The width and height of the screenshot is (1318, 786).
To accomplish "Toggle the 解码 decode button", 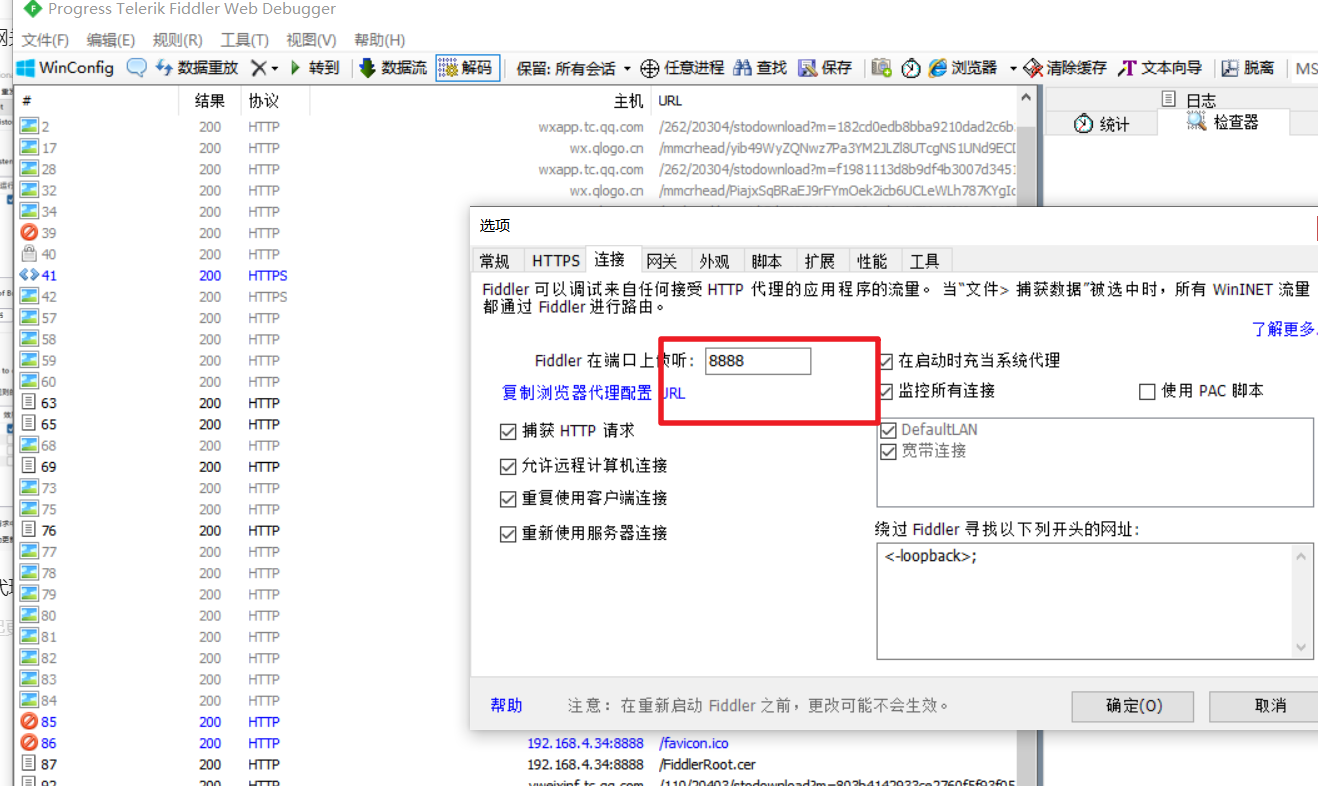I will [x=467, y=68].
